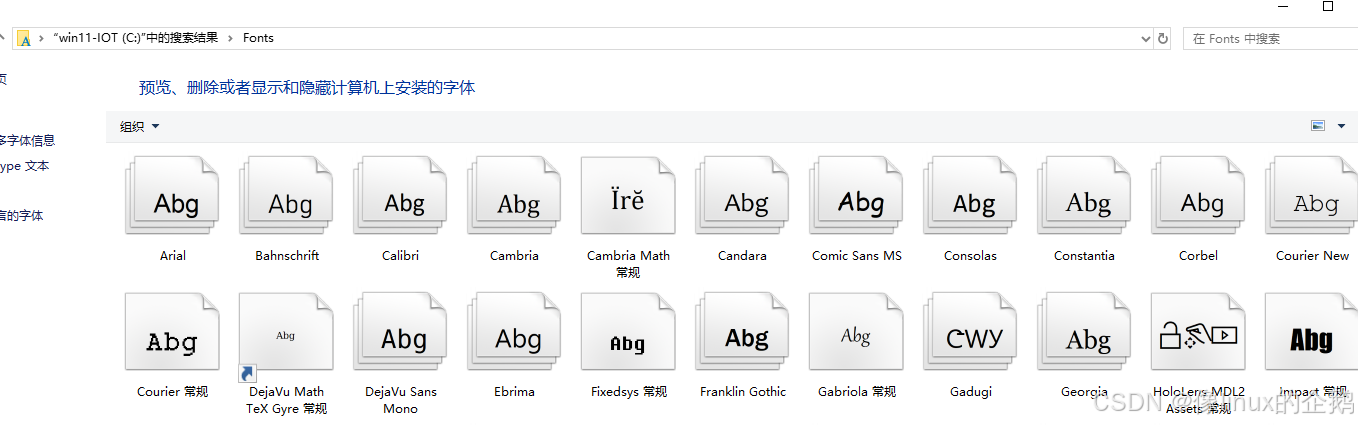Screen dimensions: 1358x425
Task: Click the Franklin Gothic name label
Action: 743,391
